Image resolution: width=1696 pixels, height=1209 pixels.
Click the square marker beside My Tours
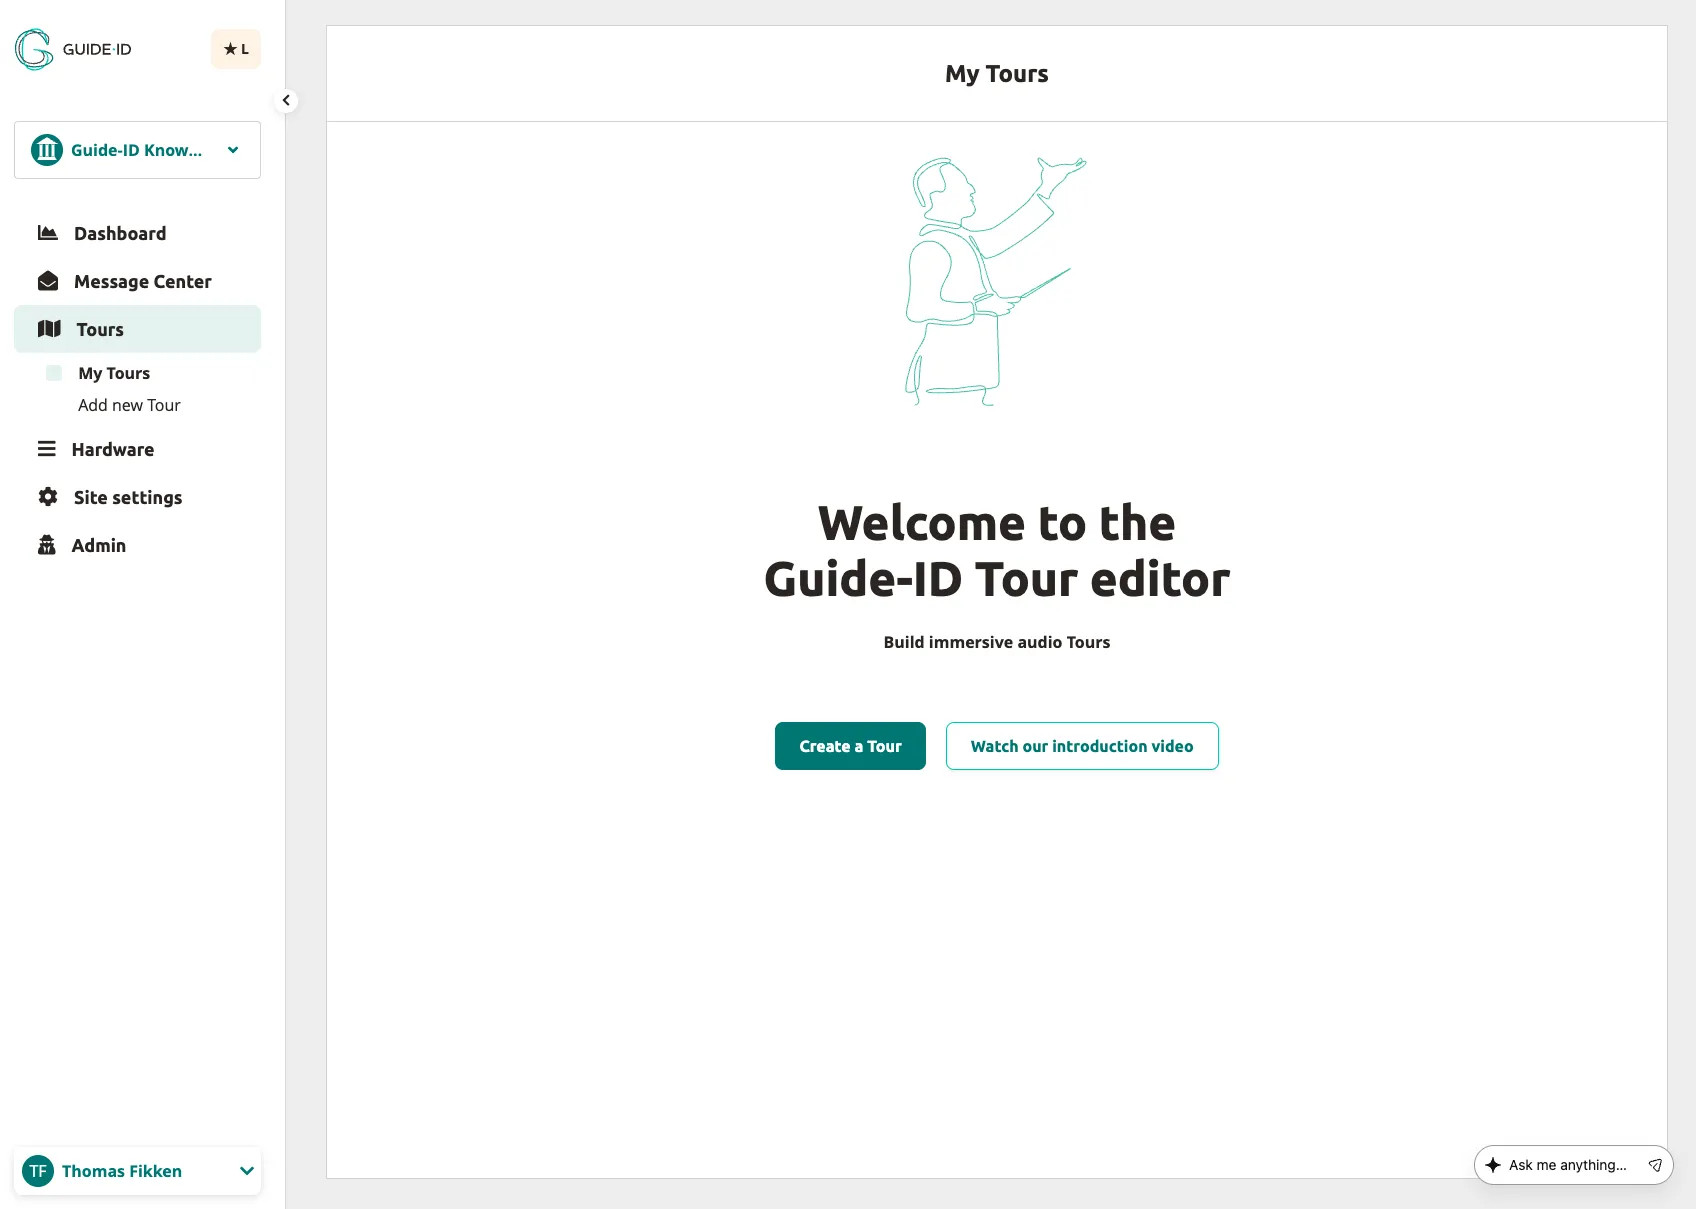click(x=54, y=373)
